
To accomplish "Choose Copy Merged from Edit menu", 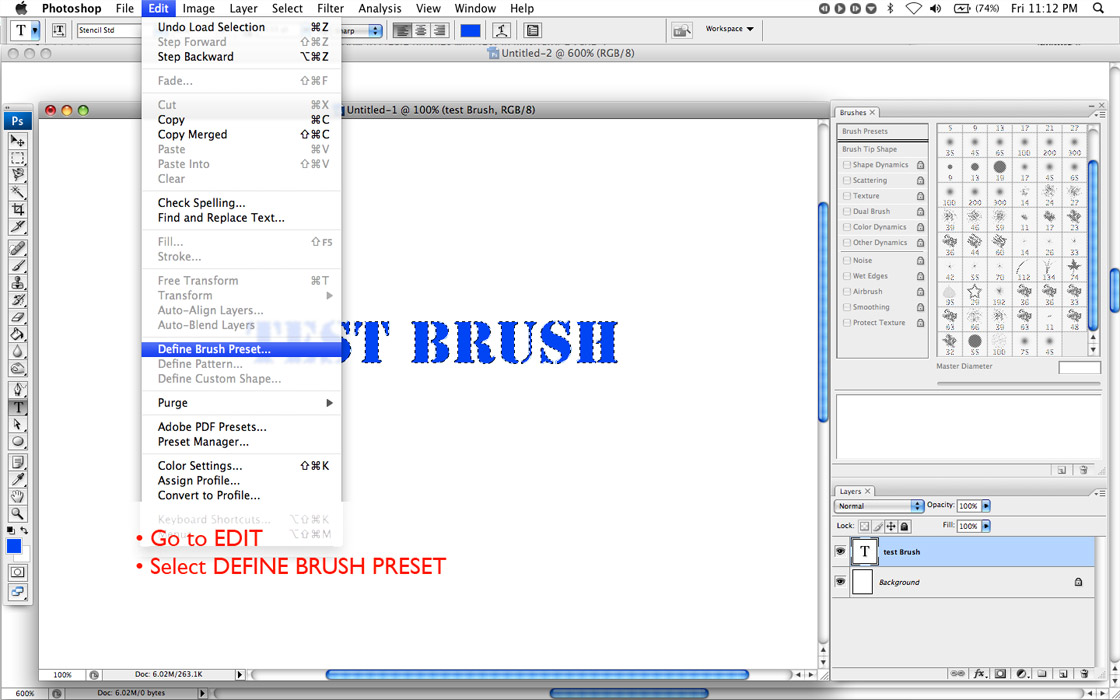I will pos(241,134).
